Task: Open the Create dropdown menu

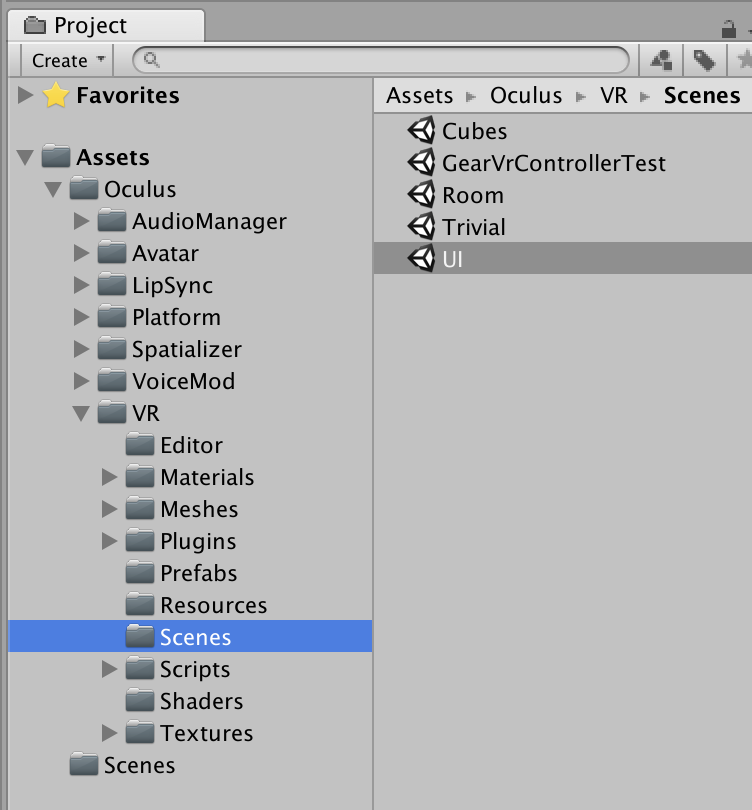Action: (x=63, y=60)
